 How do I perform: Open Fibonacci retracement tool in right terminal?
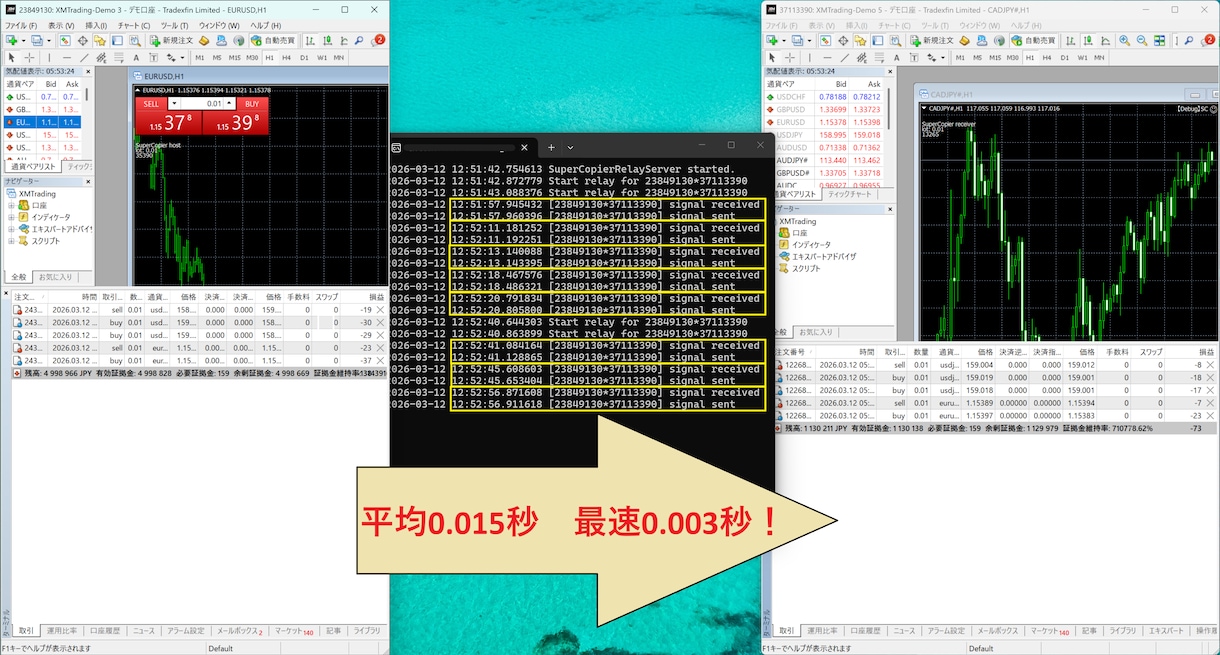(880, 58)
